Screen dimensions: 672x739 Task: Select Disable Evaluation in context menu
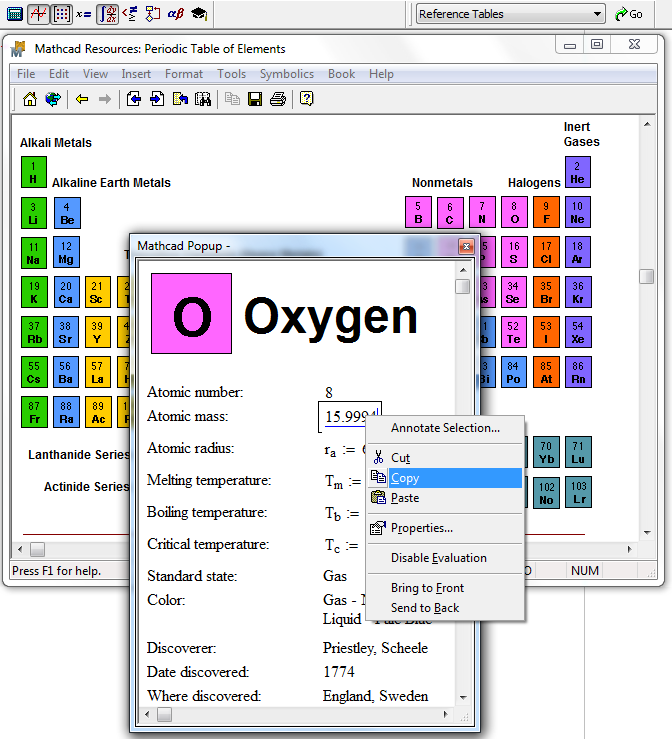[445, 558]
